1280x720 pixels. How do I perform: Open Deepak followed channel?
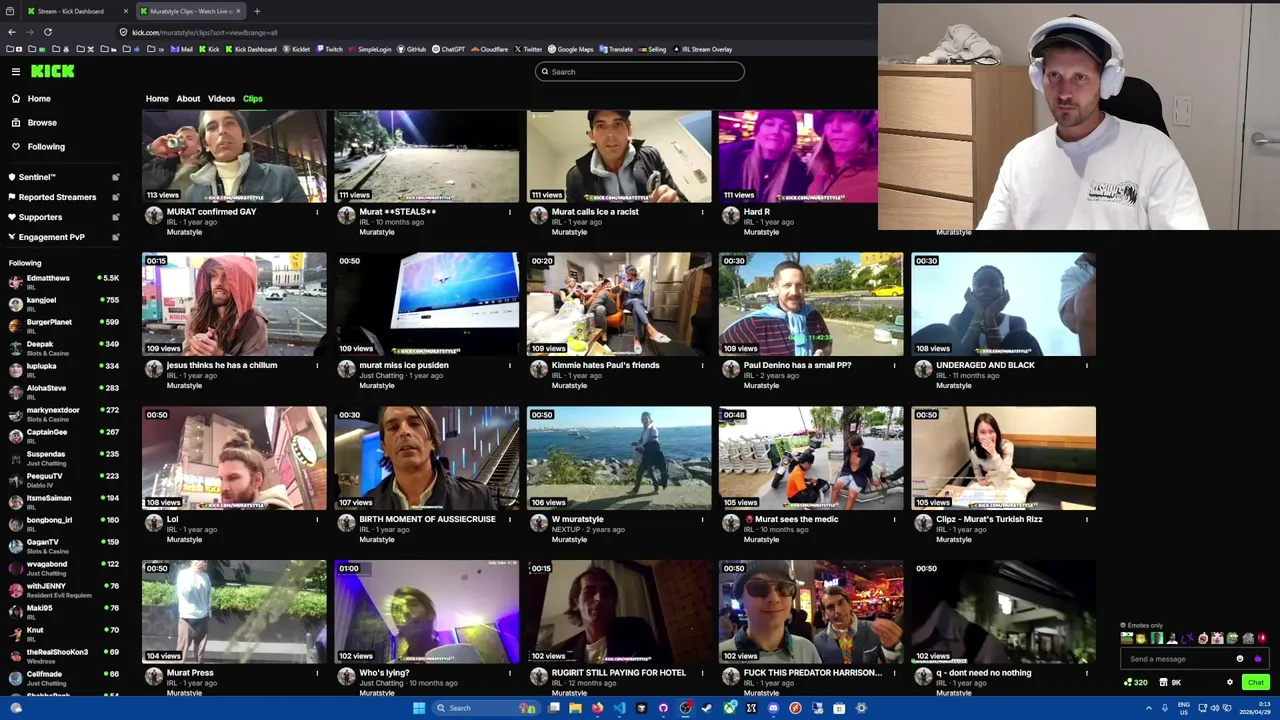point(64,347)
